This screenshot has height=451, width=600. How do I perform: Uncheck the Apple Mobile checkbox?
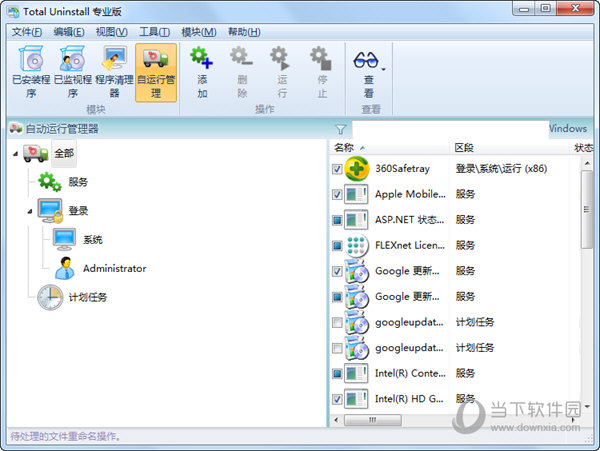click(337, 194)
